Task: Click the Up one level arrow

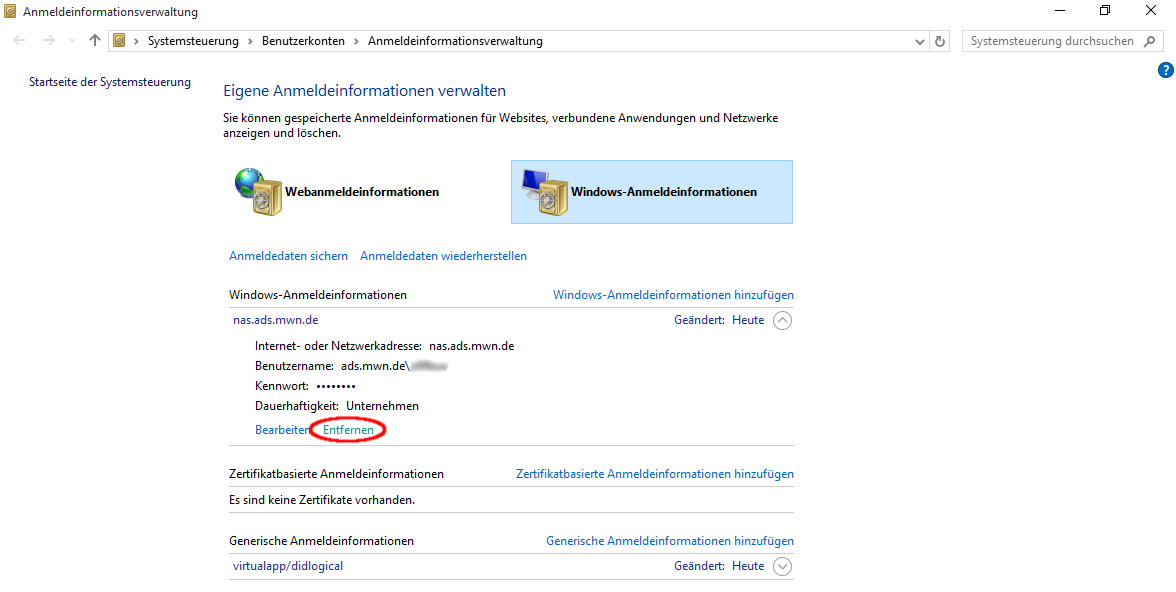Action: click(95, 41)
